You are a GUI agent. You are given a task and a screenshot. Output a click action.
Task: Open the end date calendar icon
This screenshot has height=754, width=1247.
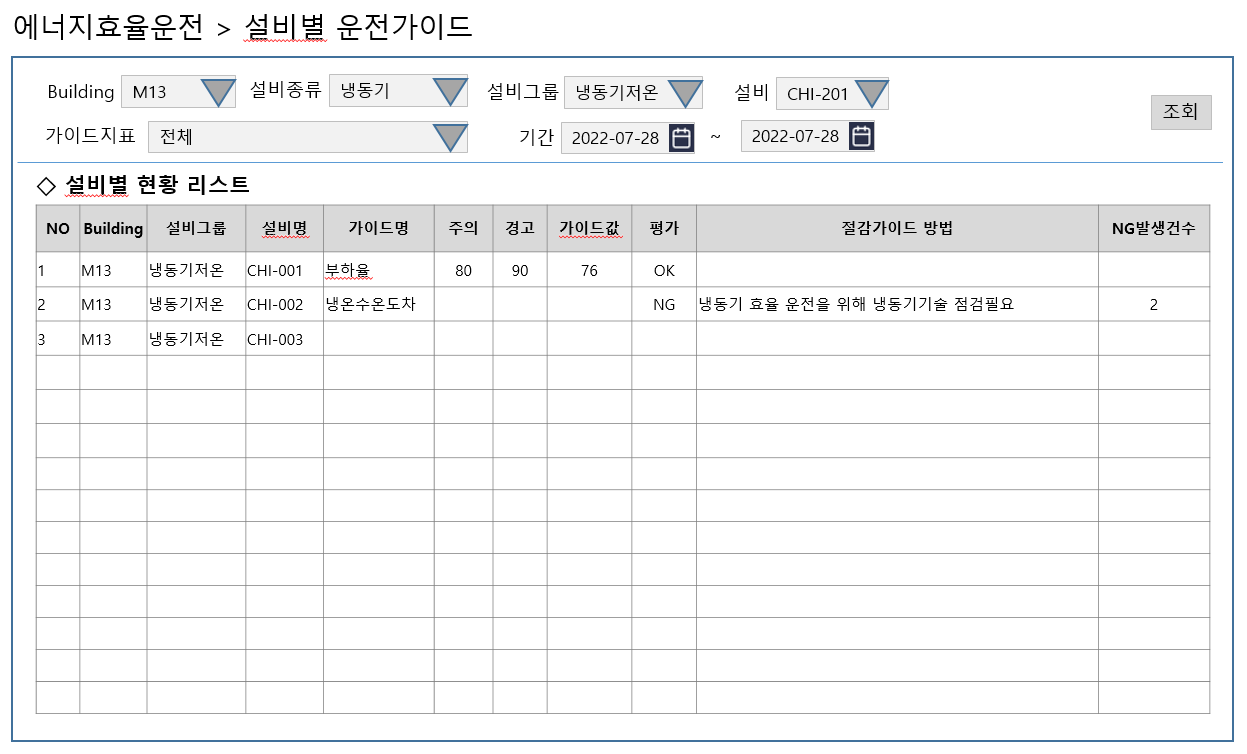[861, 136]
